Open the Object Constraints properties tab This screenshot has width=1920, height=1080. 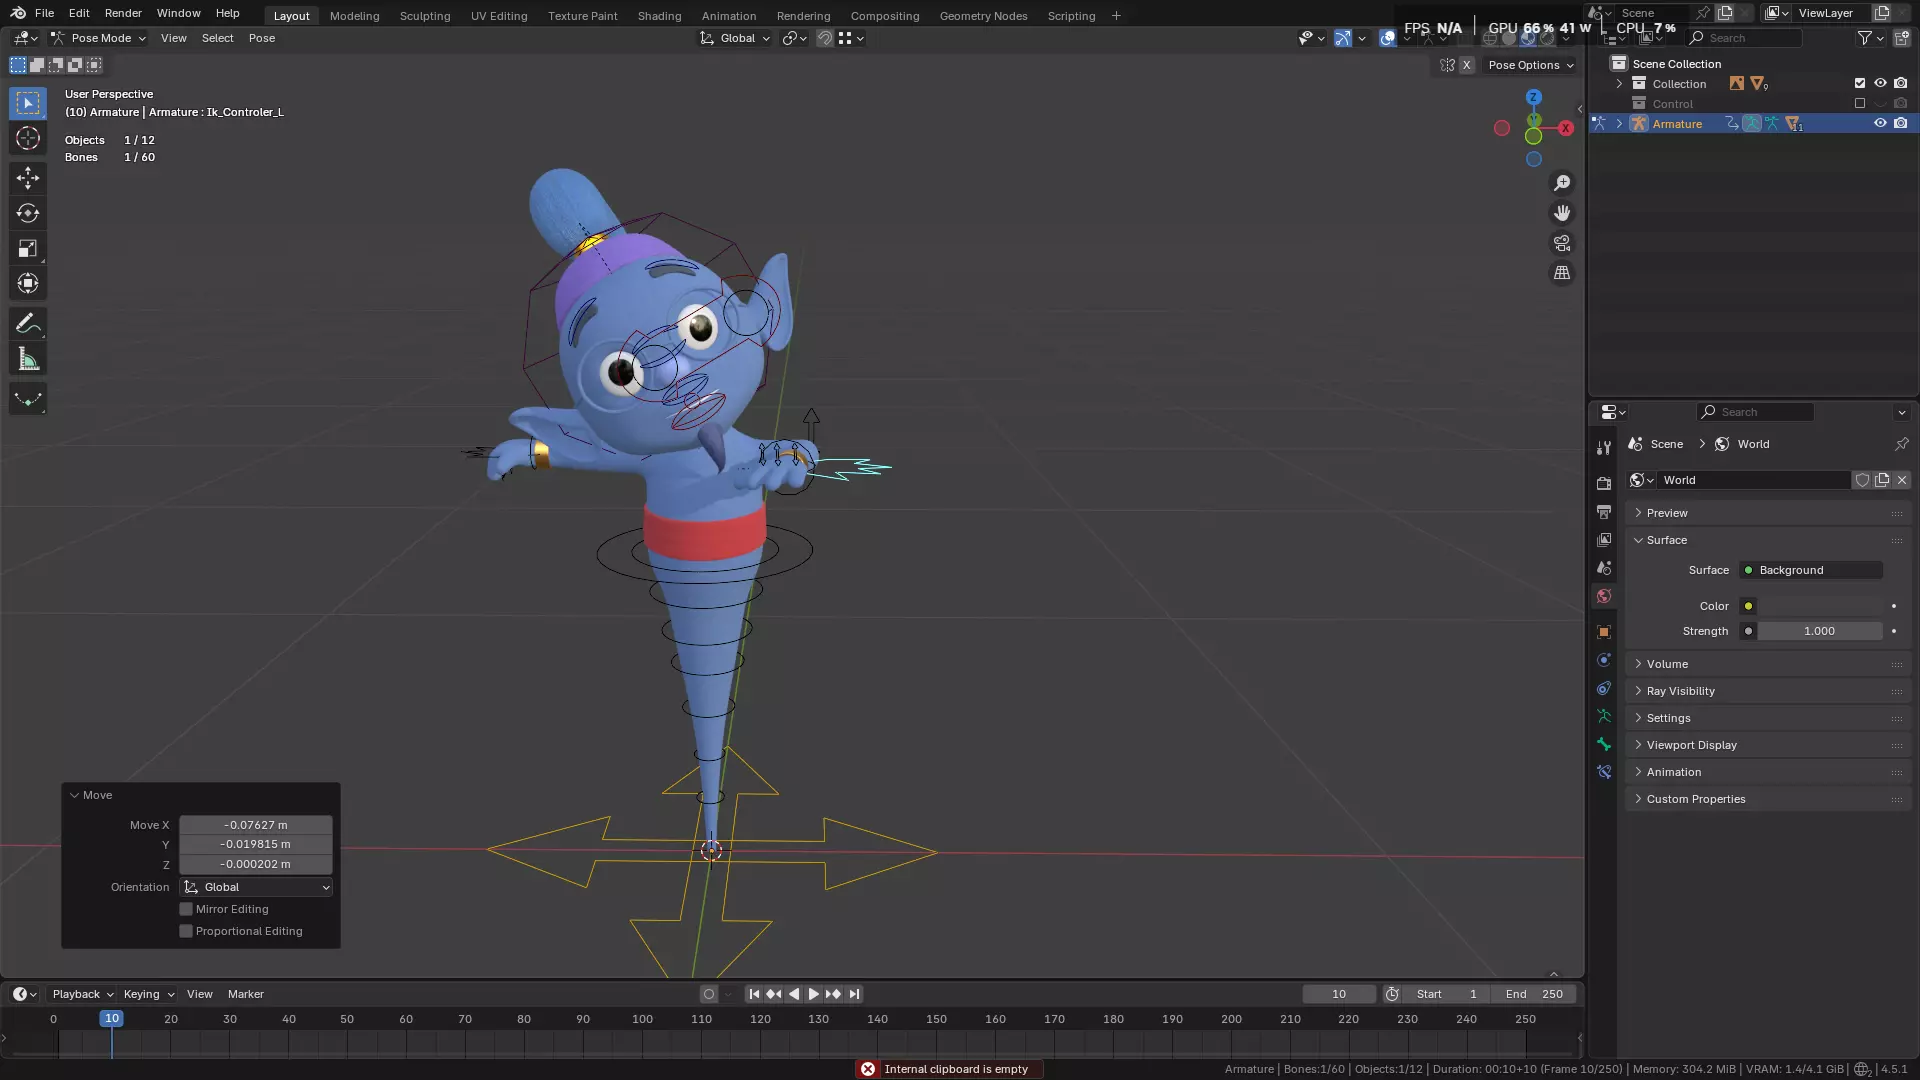point(1604,688)
